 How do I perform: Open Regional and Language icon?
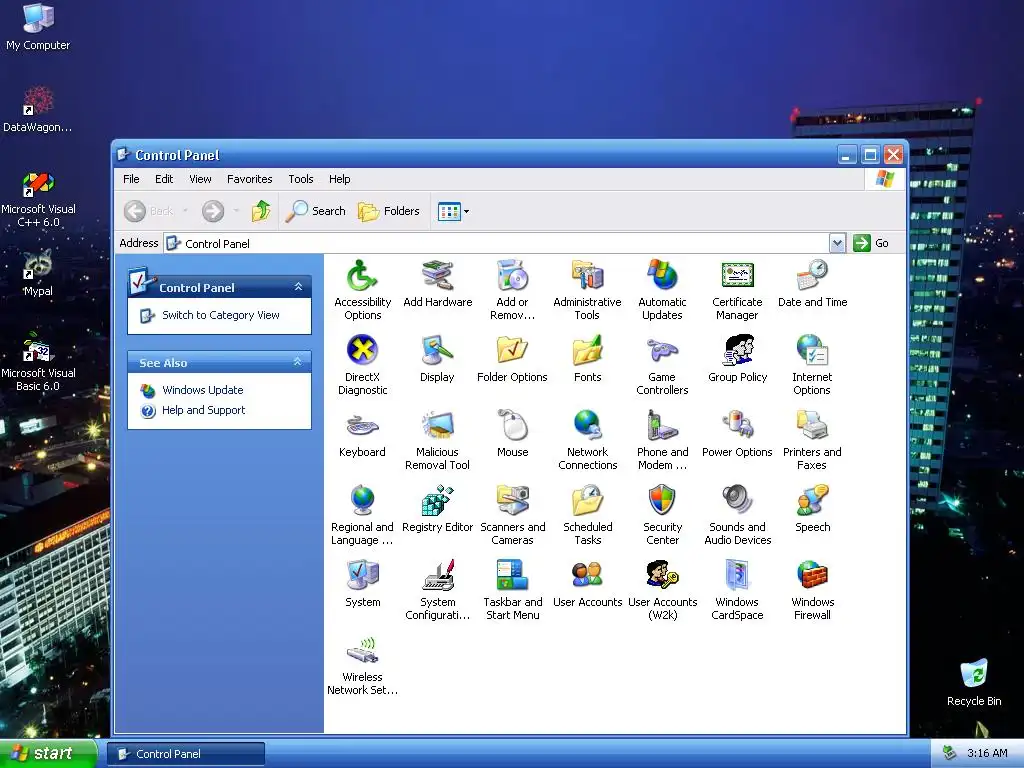point(362,515)
